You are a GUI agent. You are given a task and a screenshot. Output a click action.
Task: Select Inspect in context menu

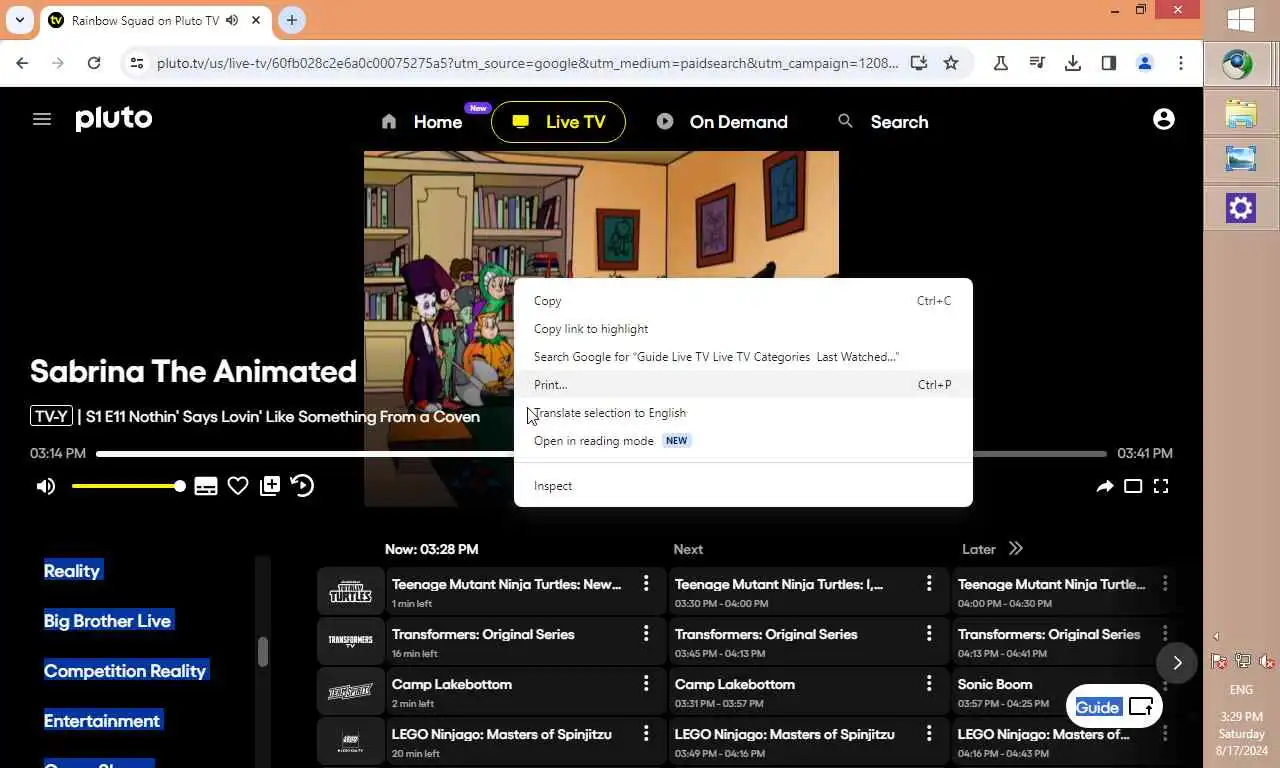click(743, 486)
